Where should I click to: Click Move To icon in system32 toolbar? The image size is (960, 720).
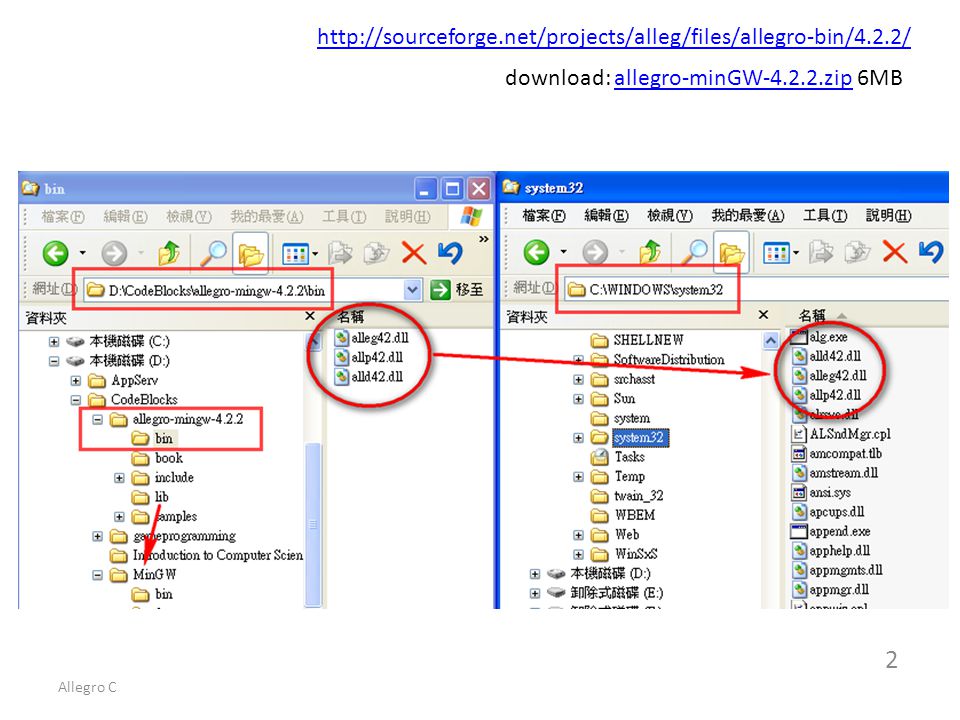click(821, 252)
